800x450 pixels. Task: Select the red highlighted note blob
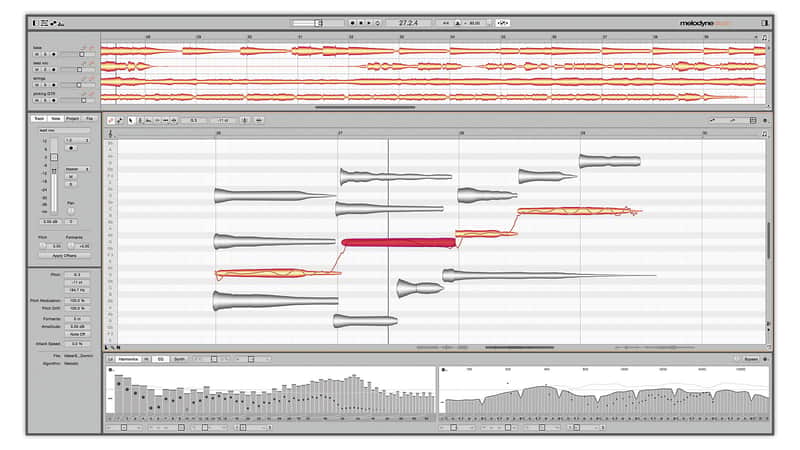pyautogui.click(x=398, y=243)
